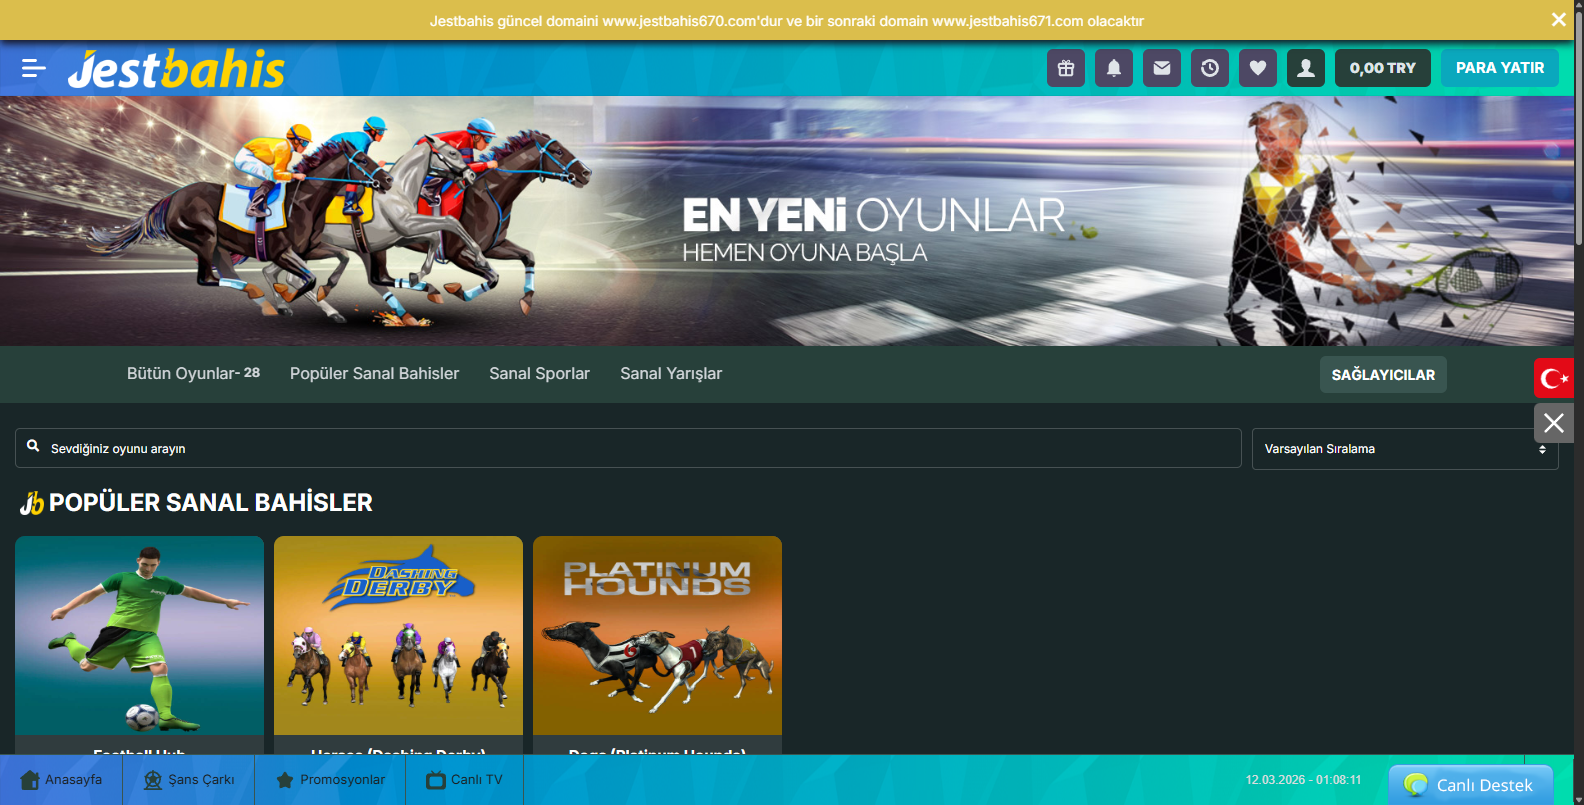Select Bütün Oyunlar tab
The height and width of the screenshot is (805, 1584).
click(x=193, y=373)
